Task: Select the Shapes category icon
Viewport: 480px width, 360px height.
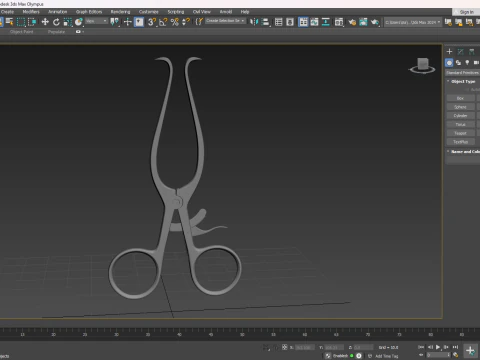Action: pyautogui.click(x=458, y=63)
